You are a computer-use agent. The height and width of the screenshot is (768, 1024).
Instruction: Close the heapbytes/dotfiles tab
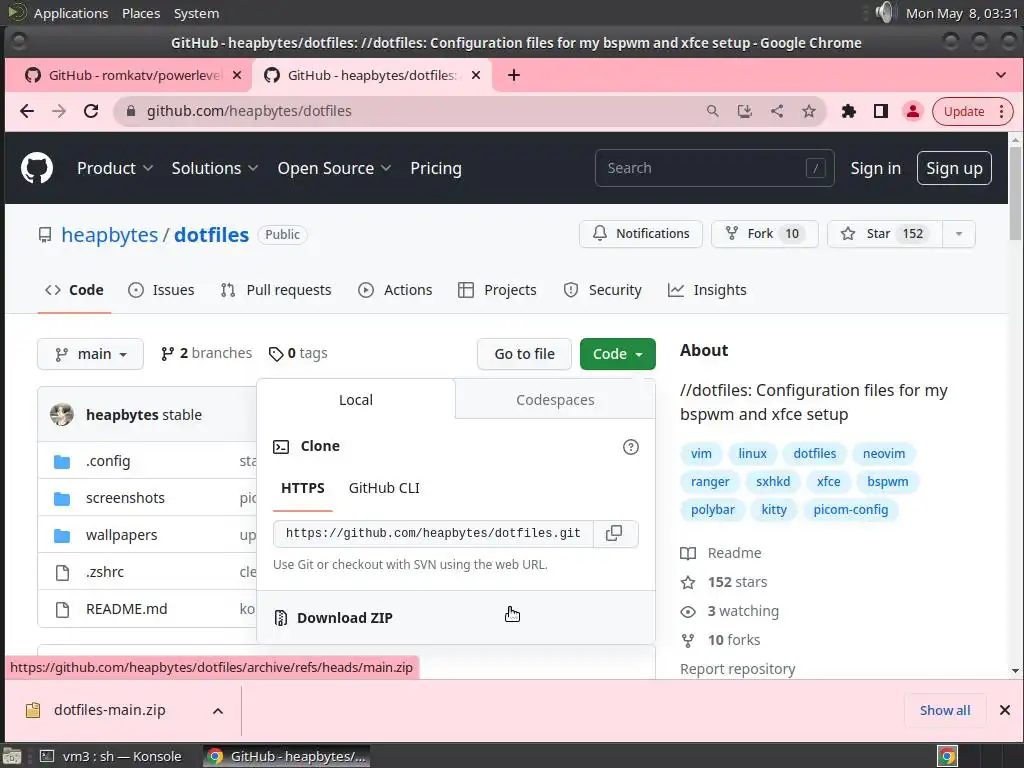click(x=476, y=75)
